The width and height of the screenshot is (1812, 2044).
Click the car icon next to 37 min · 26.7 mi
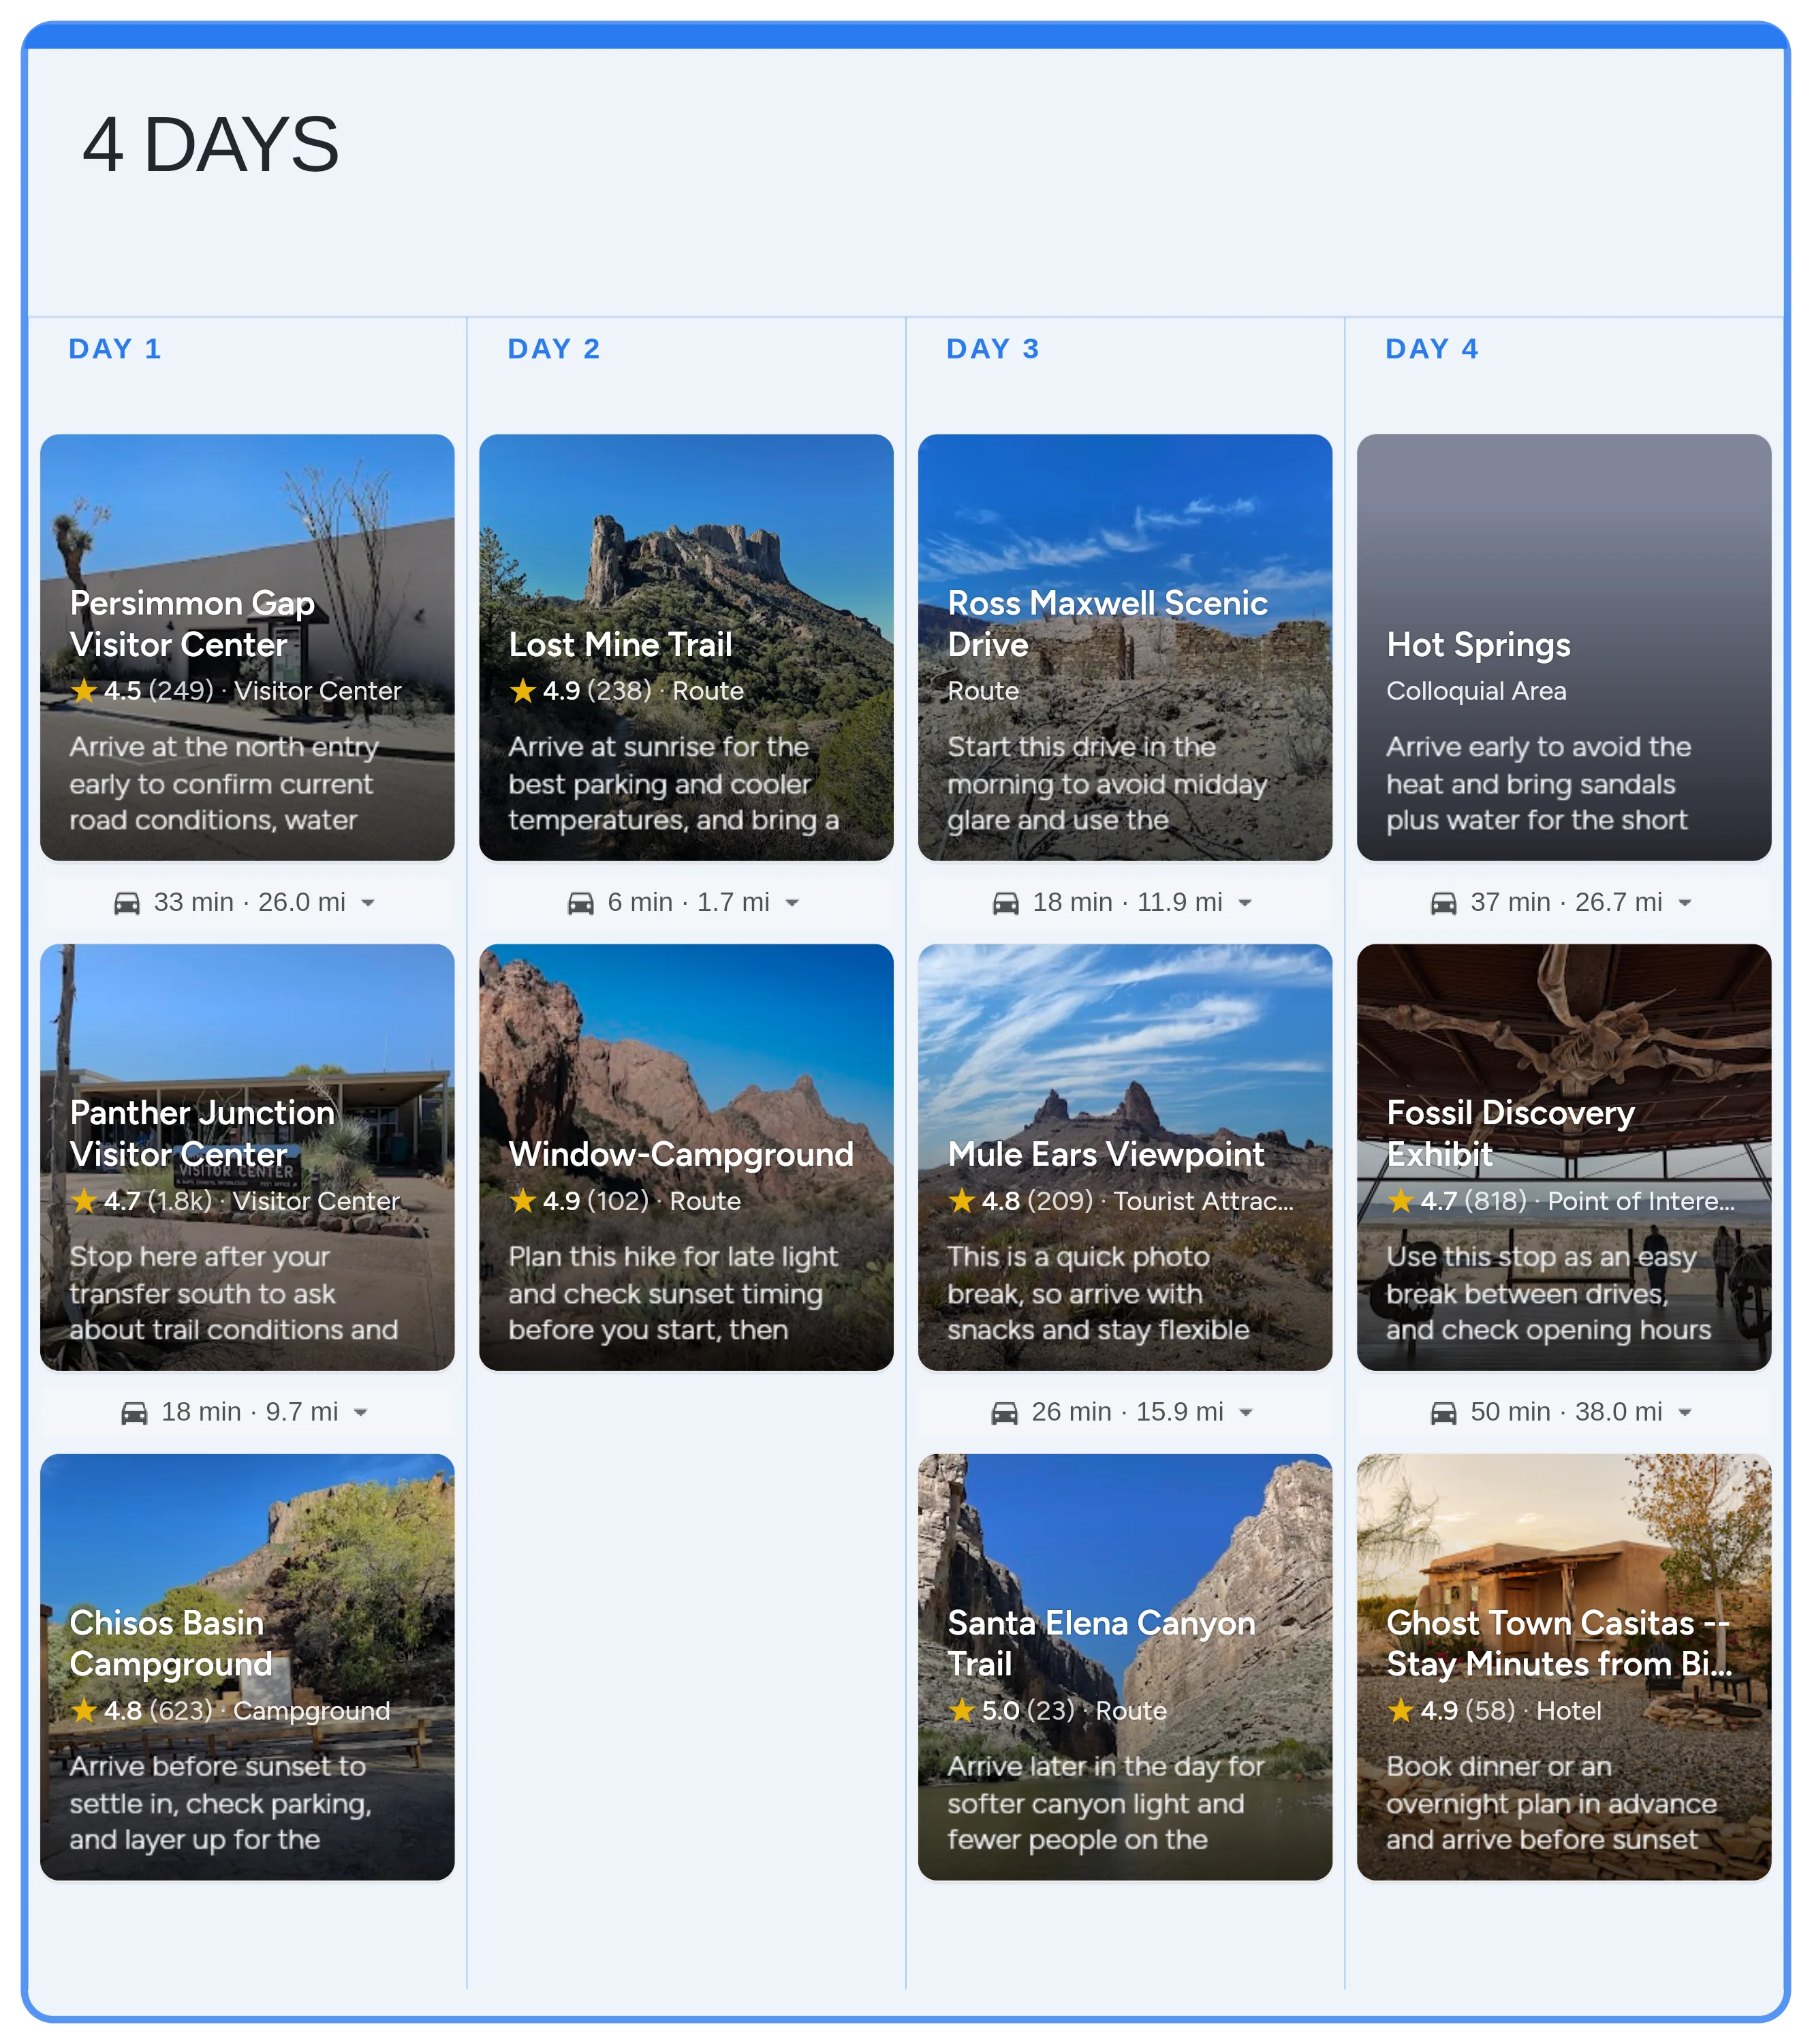(x=1444, y=903)
